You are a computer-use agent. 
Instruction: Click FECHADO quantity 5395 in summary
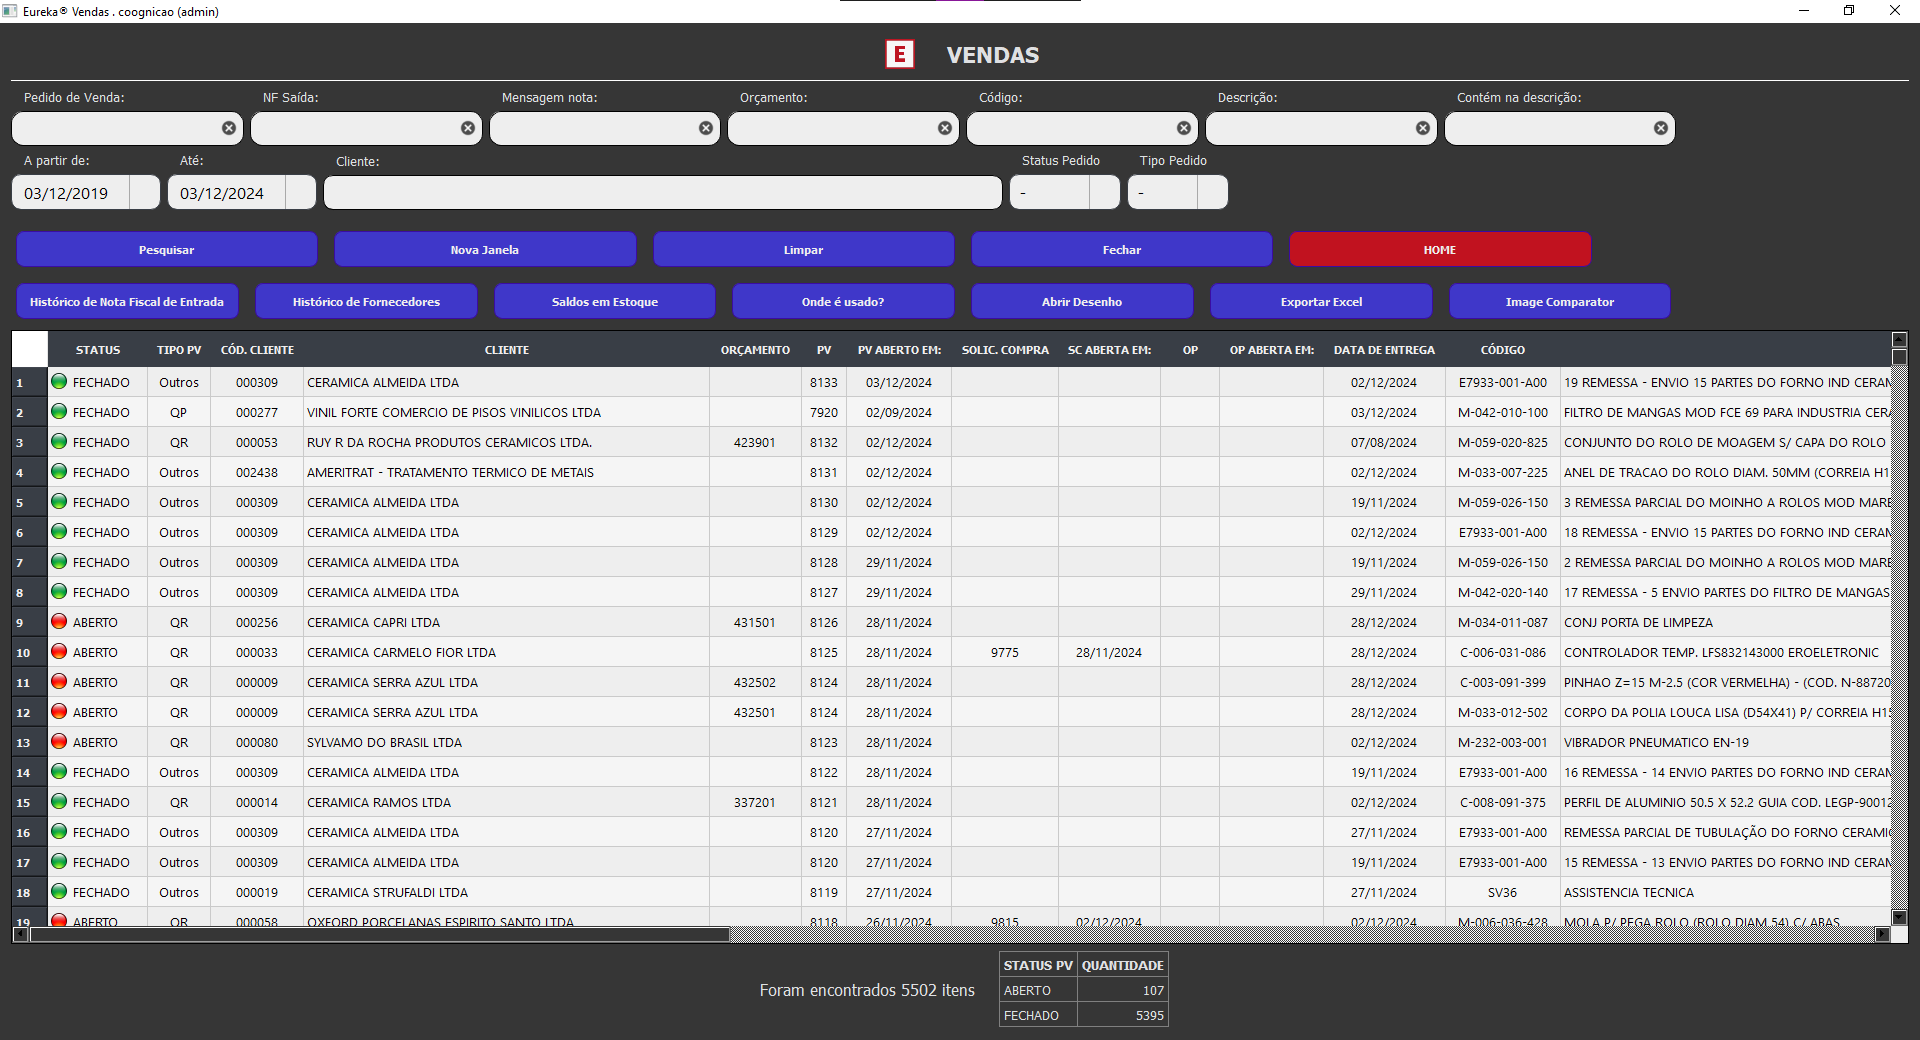[1122, 1015]
